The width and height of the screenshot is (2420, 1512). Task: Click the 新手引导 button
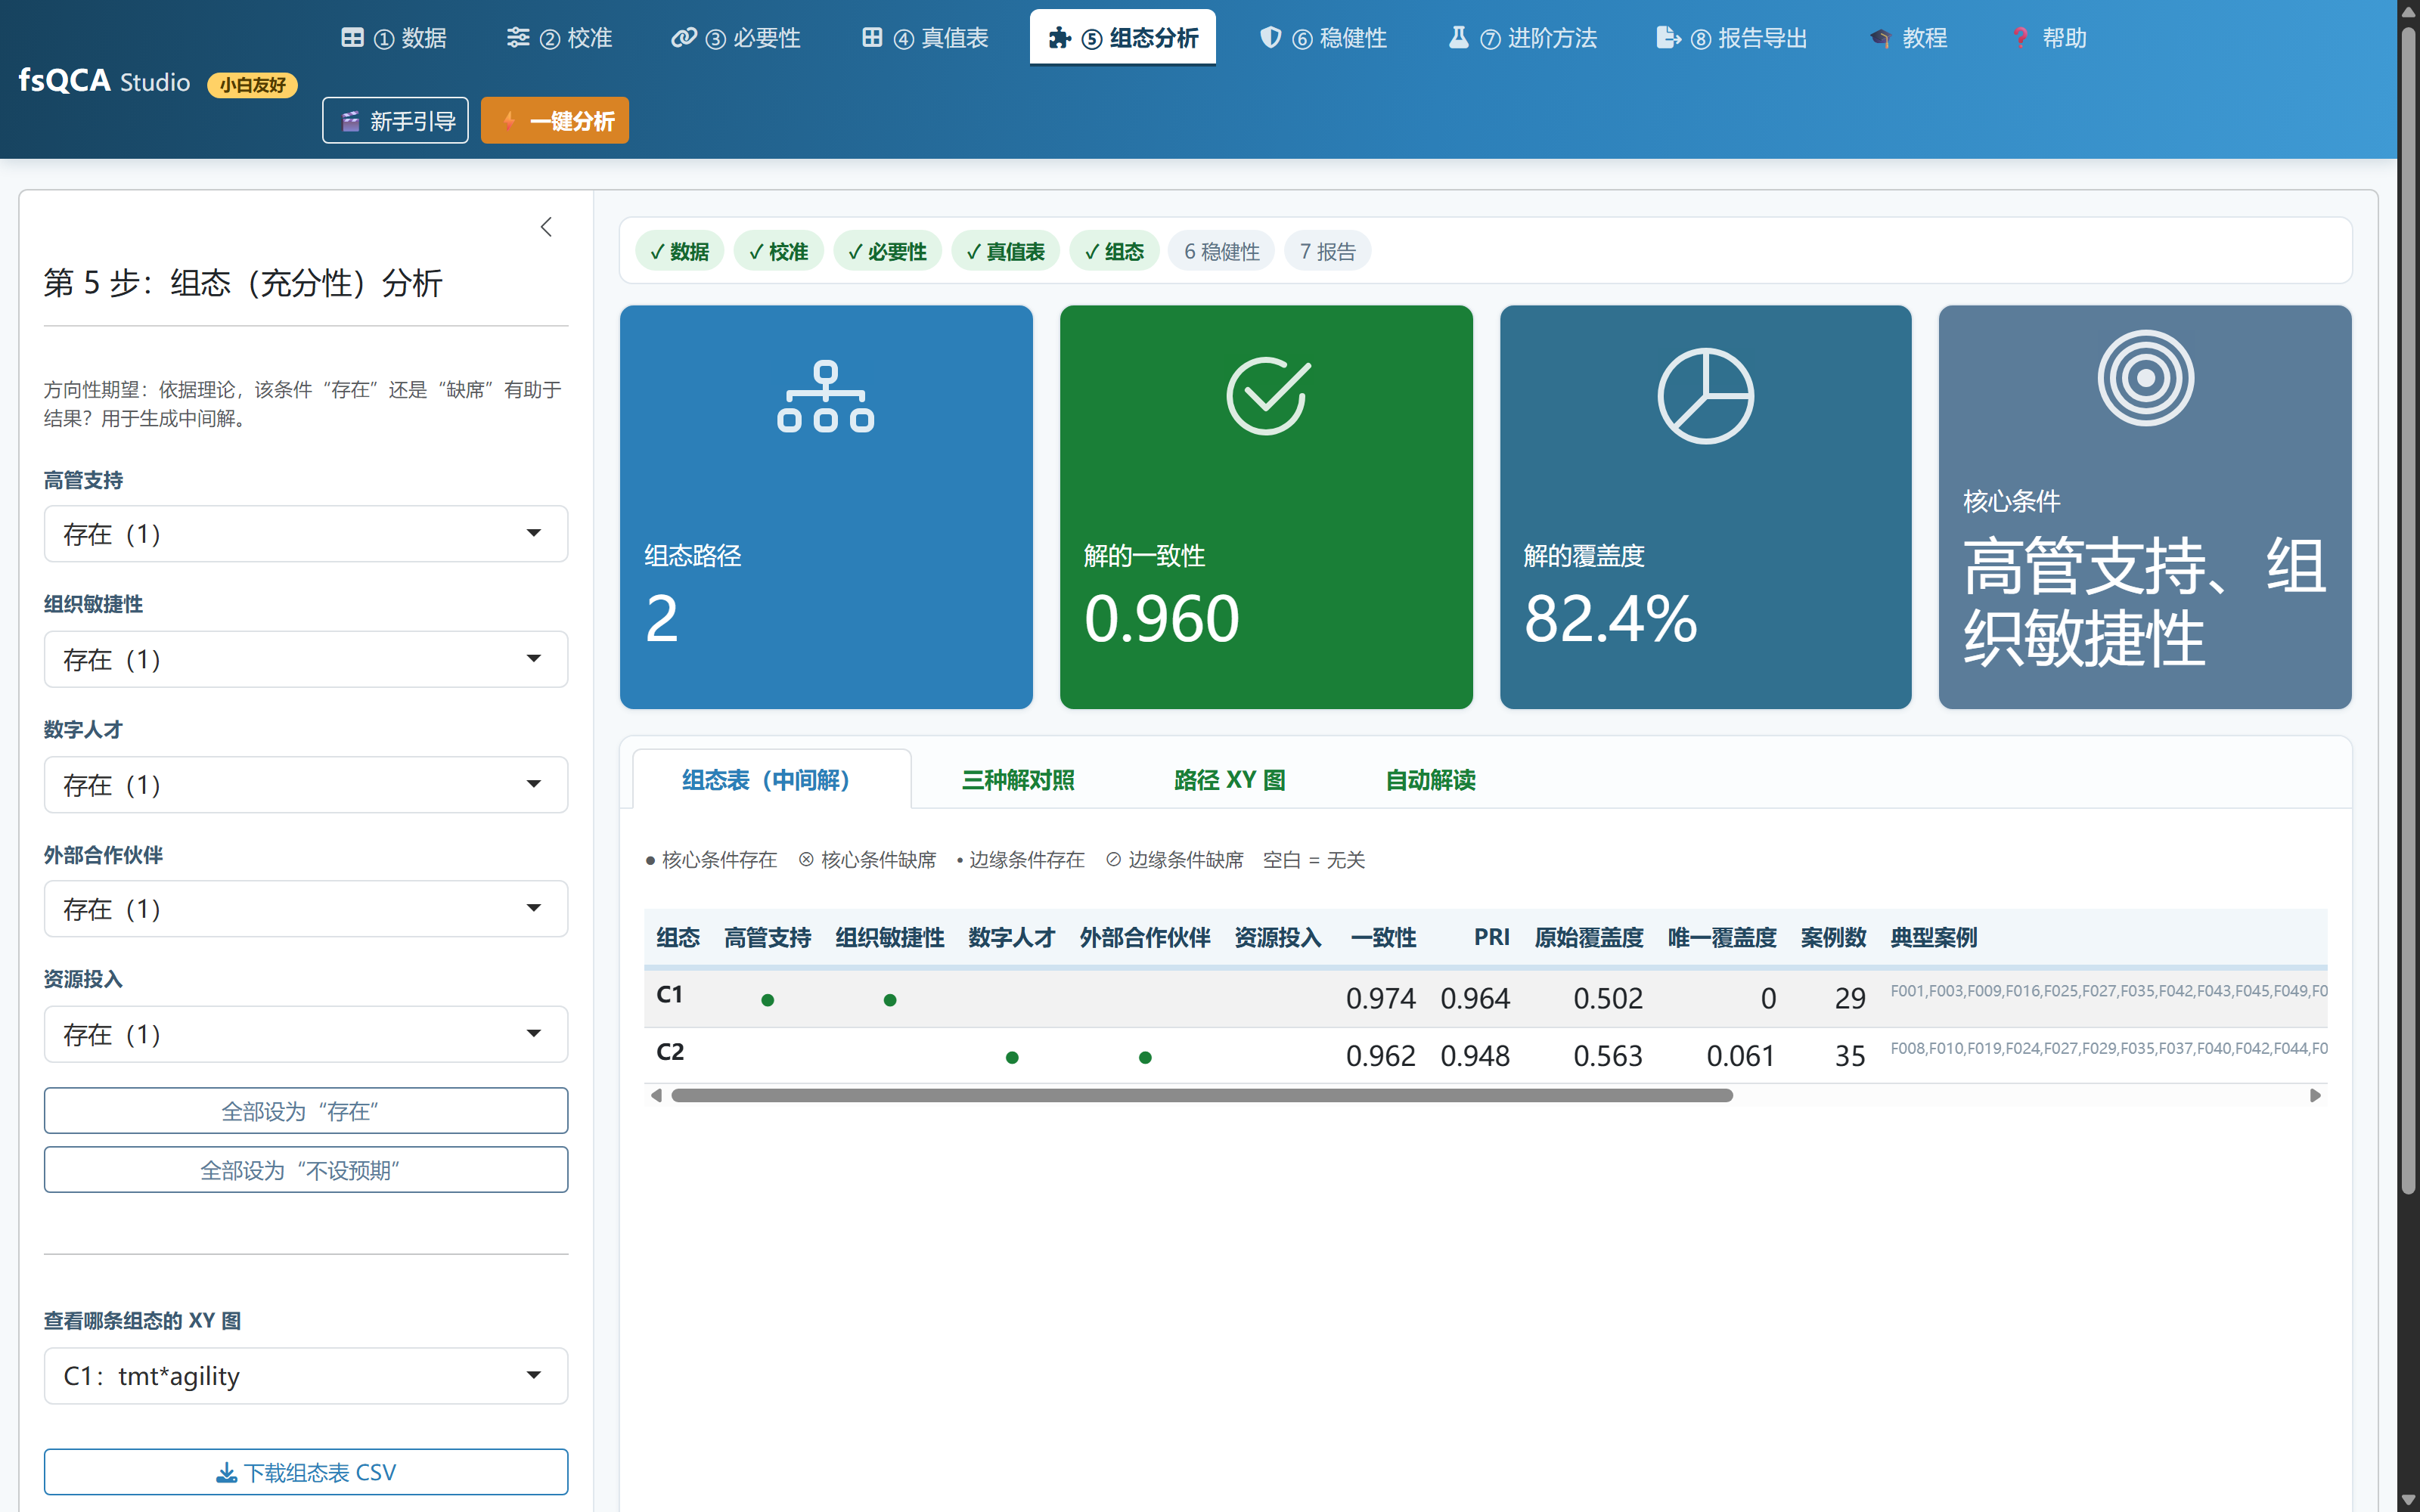click(396, 121)
